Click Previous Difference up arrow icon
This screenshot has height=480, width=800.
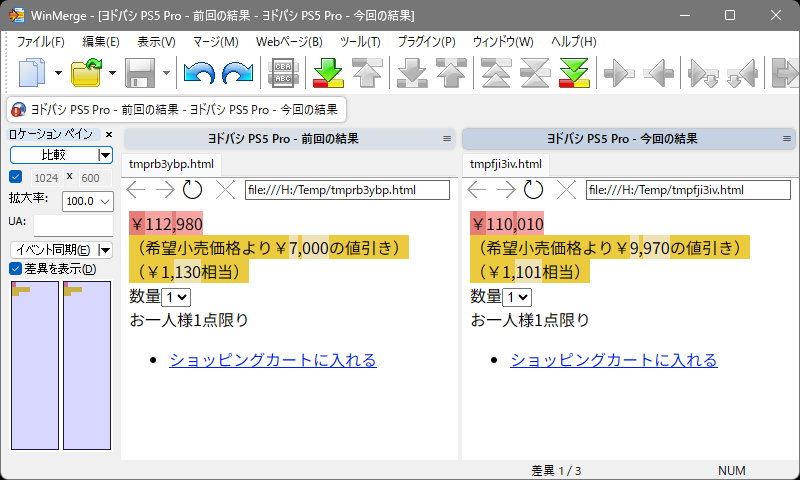tap(367, 72)
